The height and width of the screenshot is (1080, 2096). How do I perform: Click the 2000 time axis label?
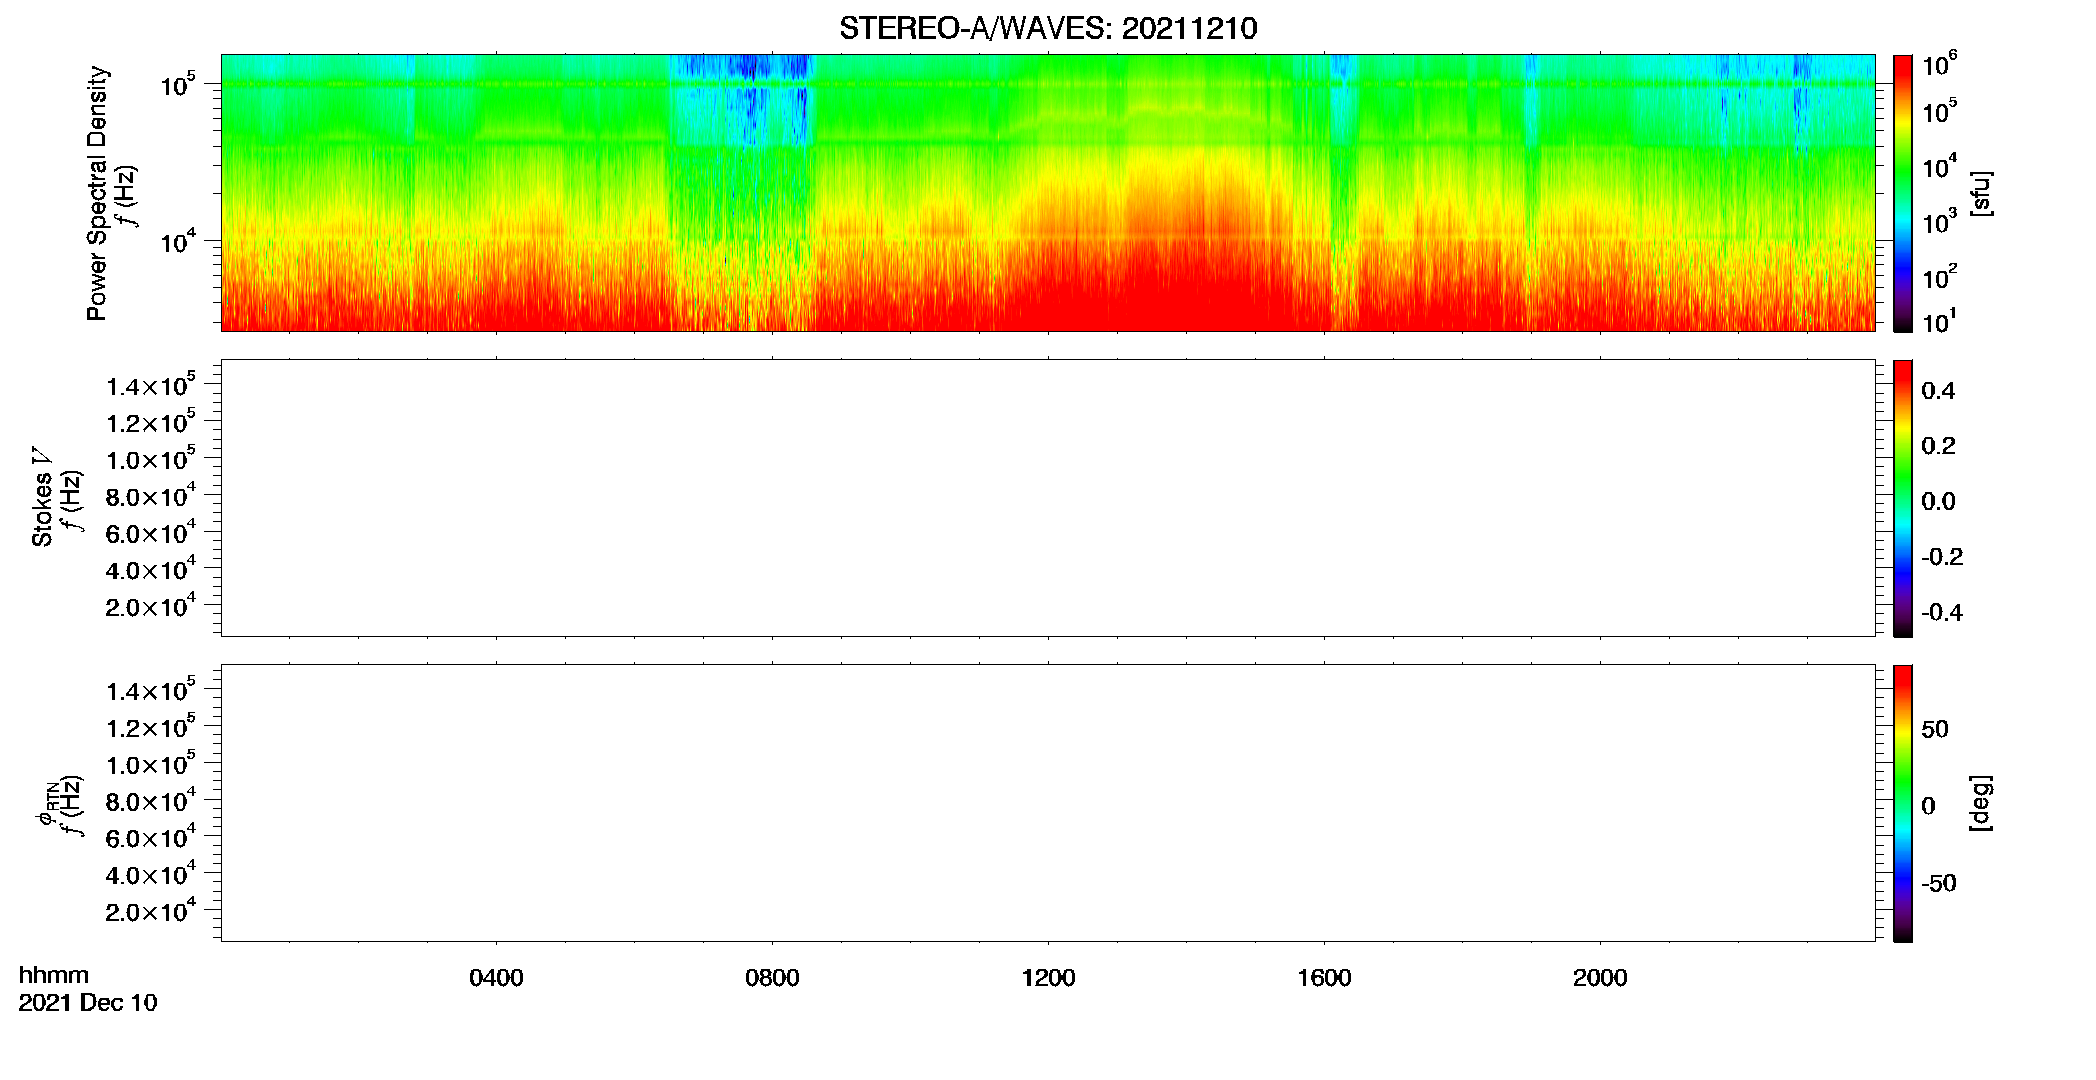pyautogui.click(x=1600, y=978)
